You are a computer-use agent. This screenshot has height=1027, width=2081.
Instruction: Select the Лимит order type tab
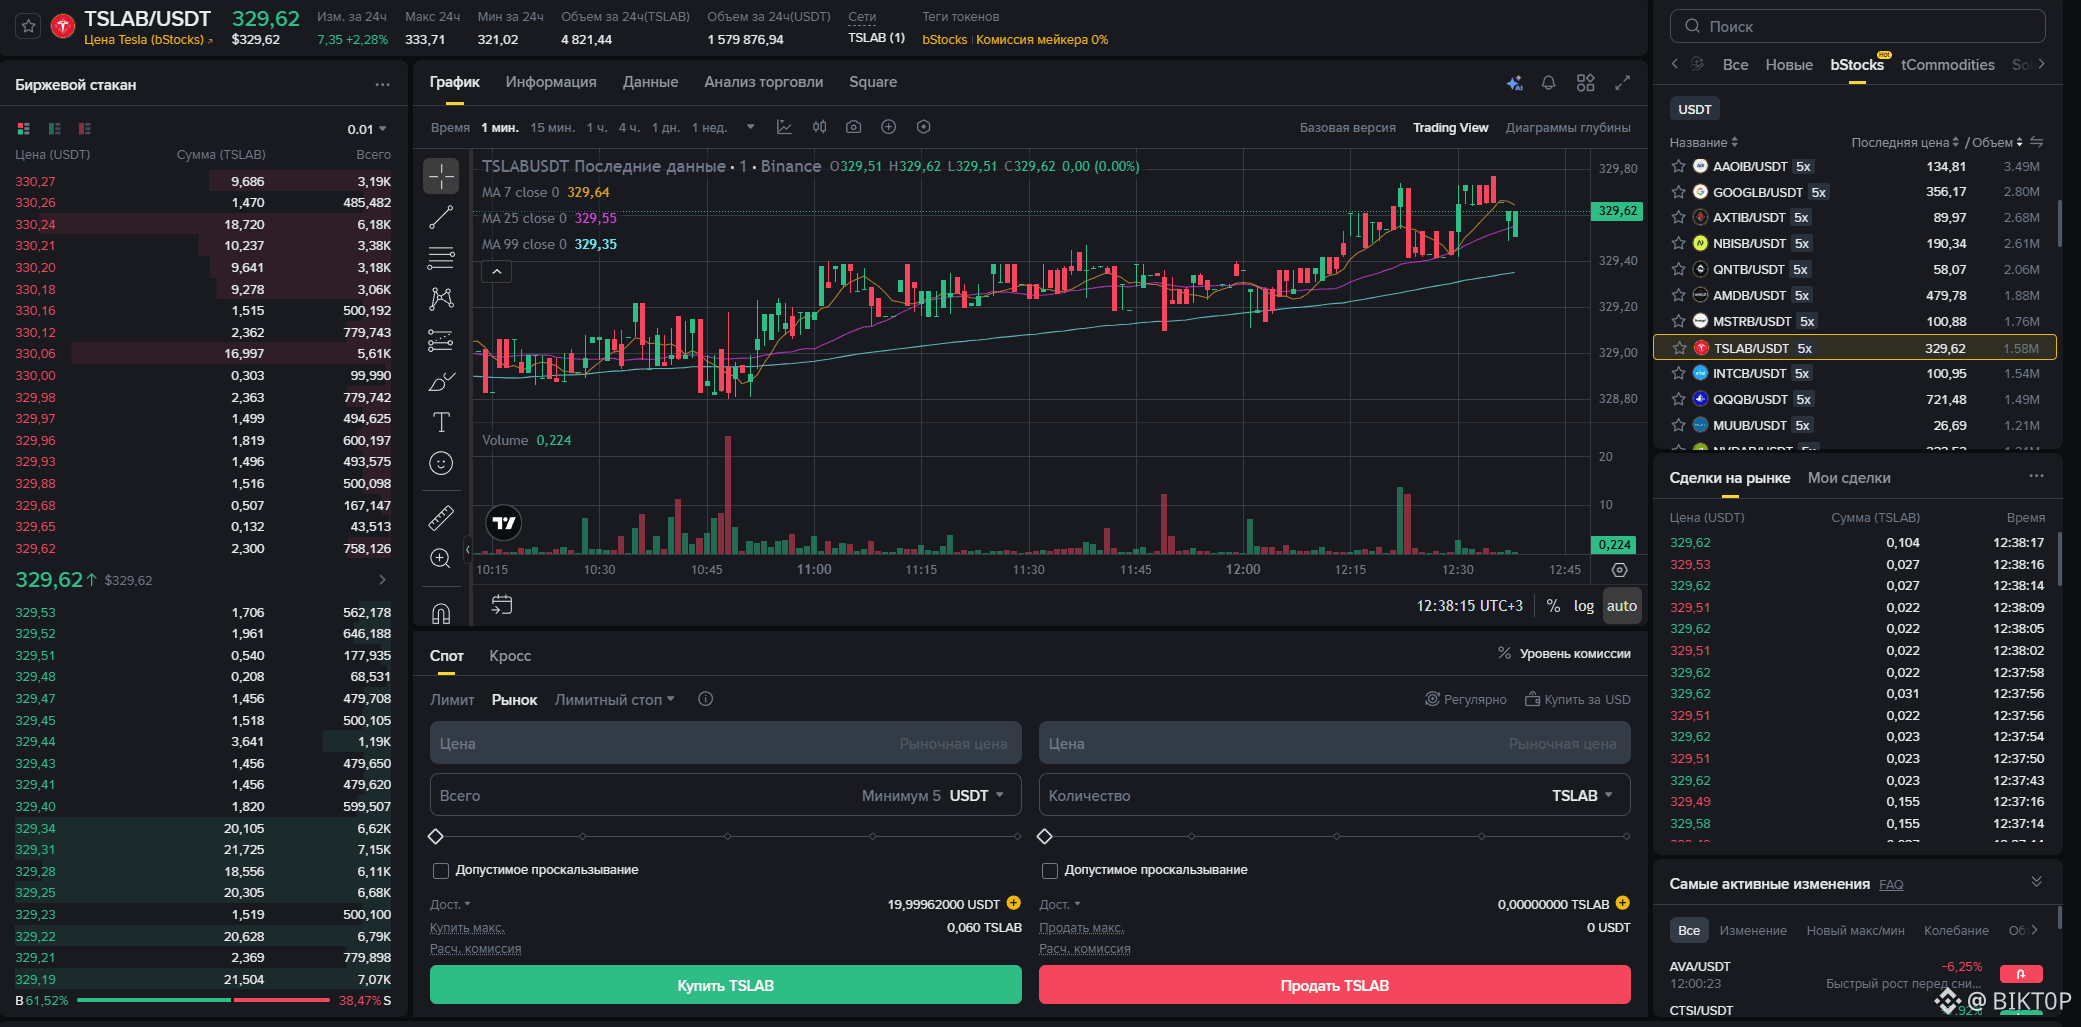pos(452,700)
